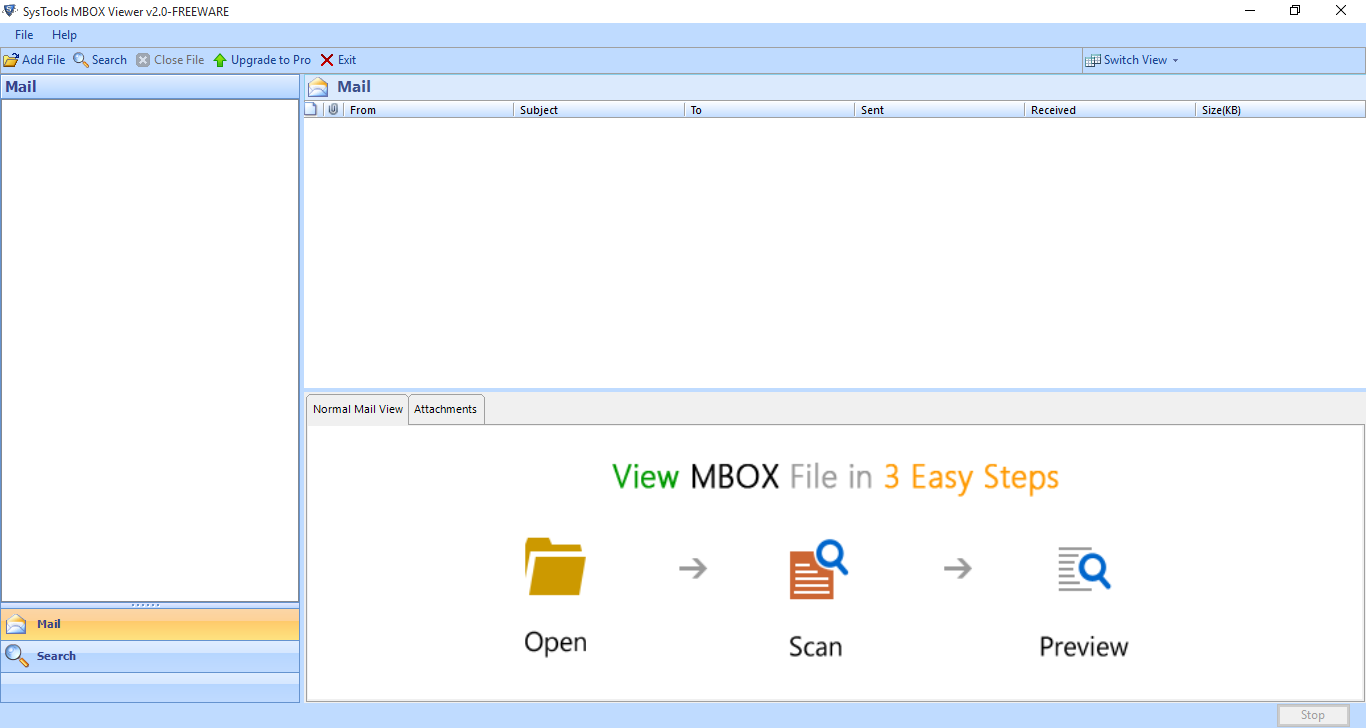Click the Add File toolbar button
The image size is (1366, 728).
click(x=35, y=60)
